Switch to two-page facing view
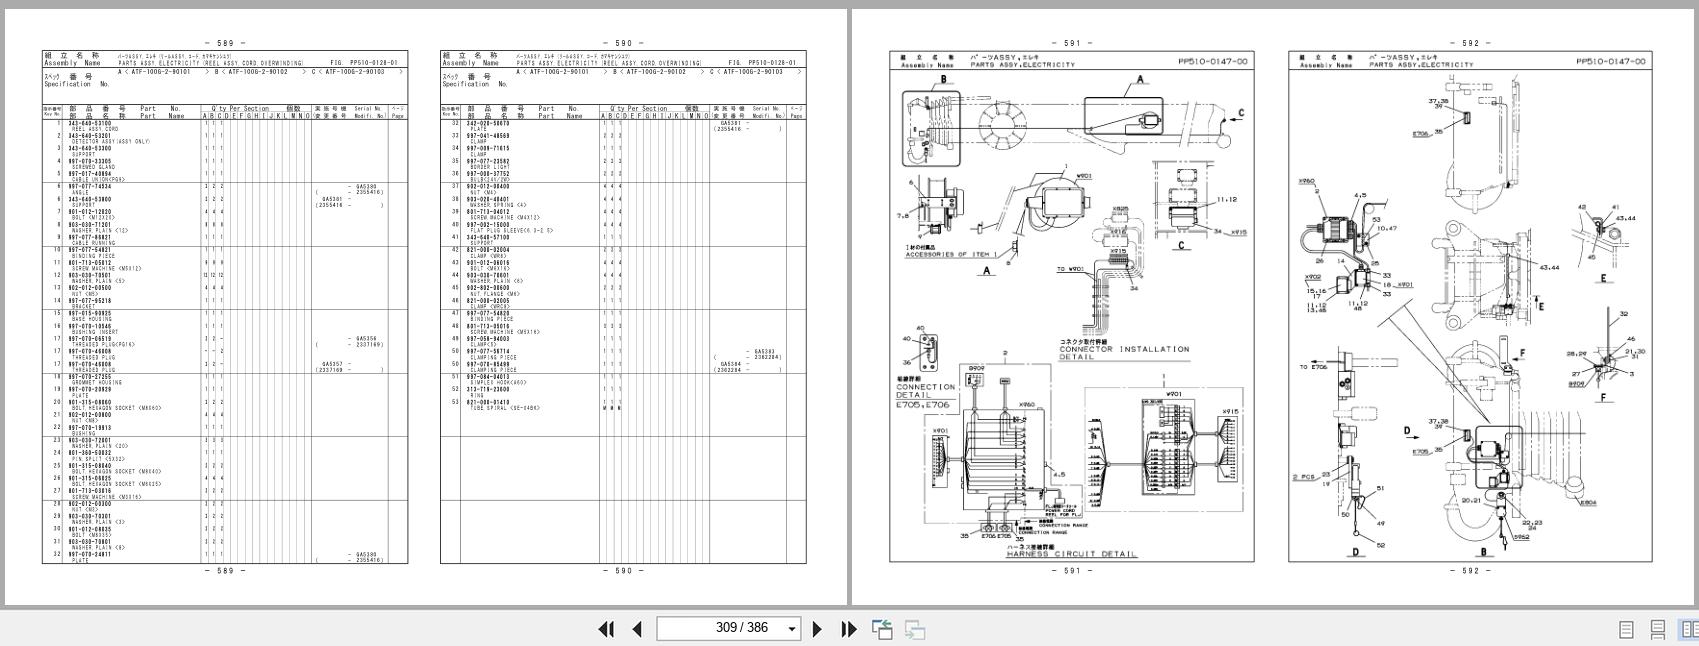The image size is (1699, 646). pyautogui.click(x=1689, y=630)
